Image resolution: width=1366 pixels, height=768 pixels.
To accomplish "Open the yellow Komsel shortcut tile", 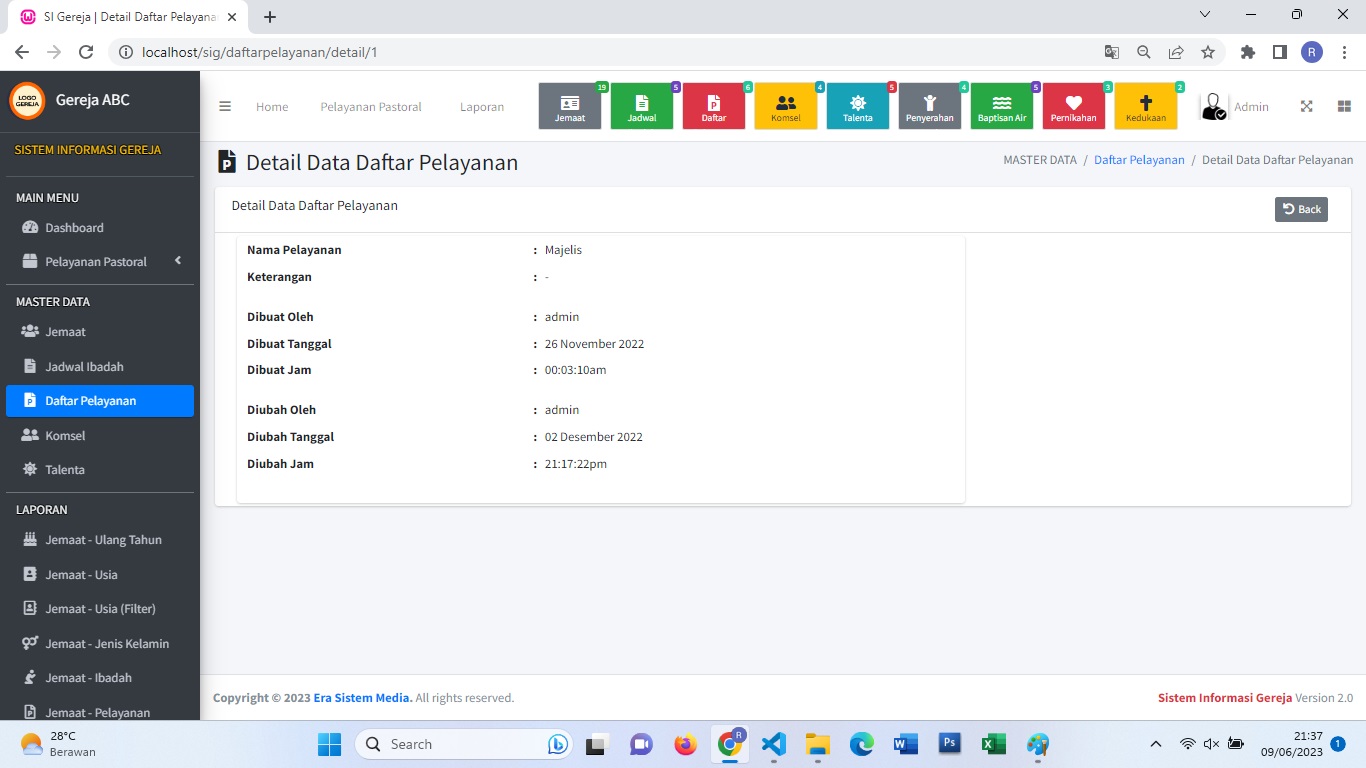I will coord(786,107).
